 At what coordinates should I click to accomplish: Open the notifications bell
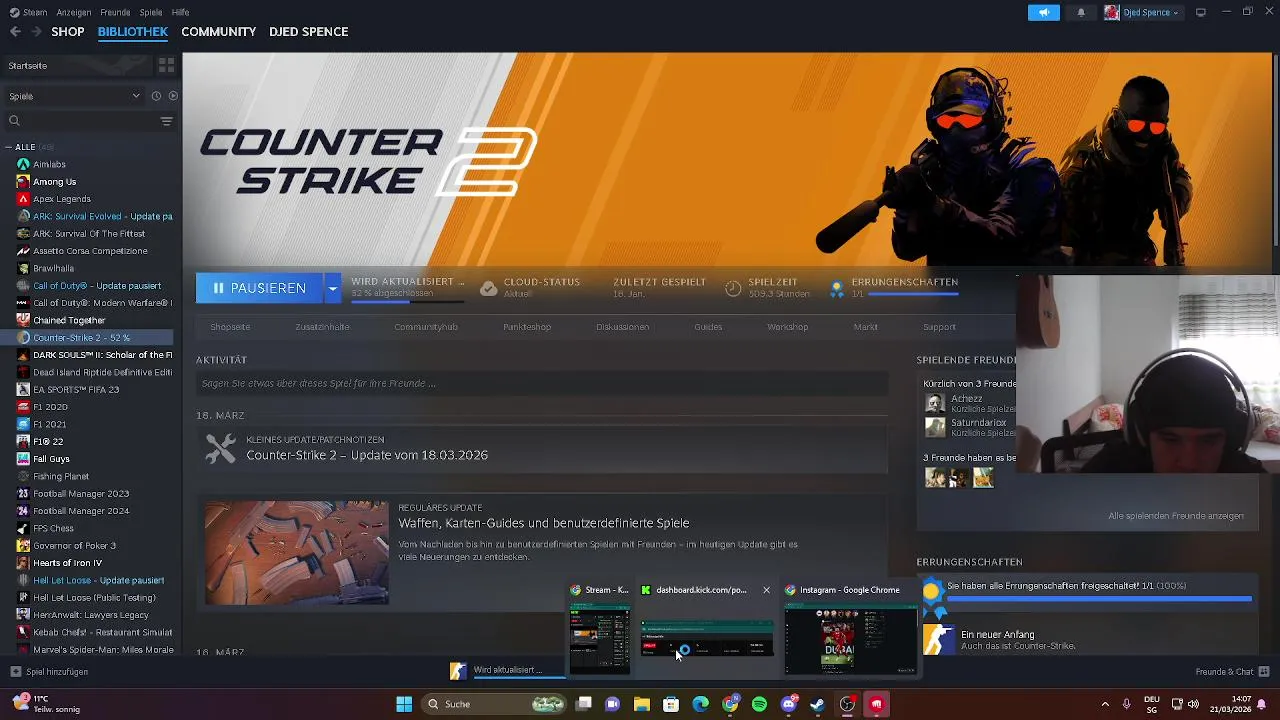[x=1081, y=12]
